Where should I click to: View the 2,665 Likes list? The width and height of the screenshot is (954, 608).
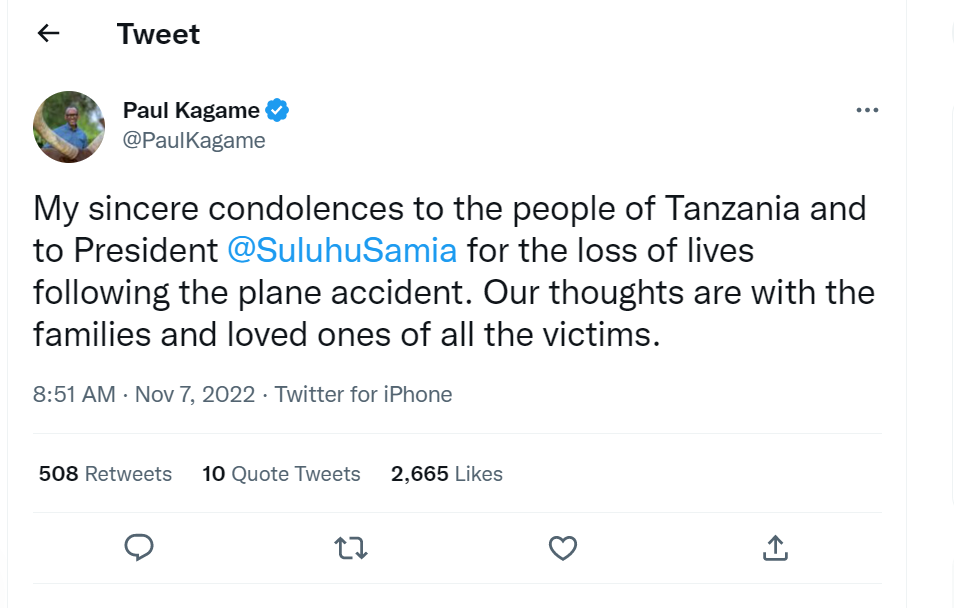point(447,473)
